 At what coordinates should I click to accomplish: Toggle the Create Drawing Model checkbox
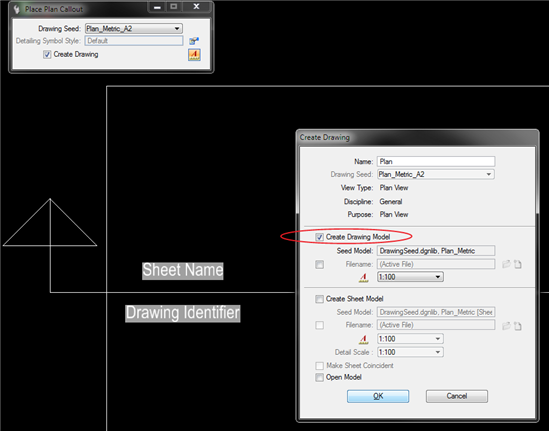(x=319, y=237)
